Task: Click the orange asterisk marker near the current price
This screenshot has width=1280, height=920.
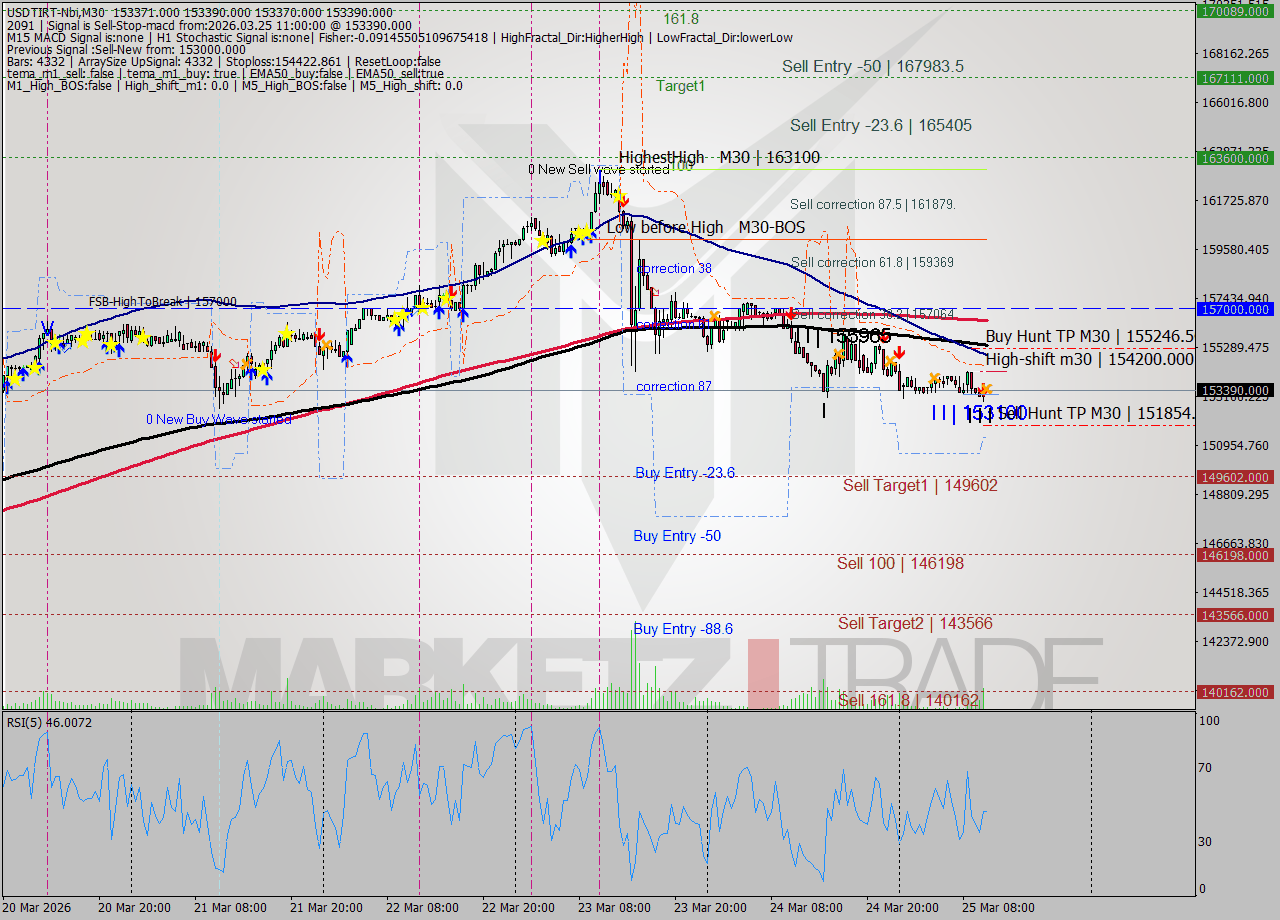Action: (x=985, y=389)
